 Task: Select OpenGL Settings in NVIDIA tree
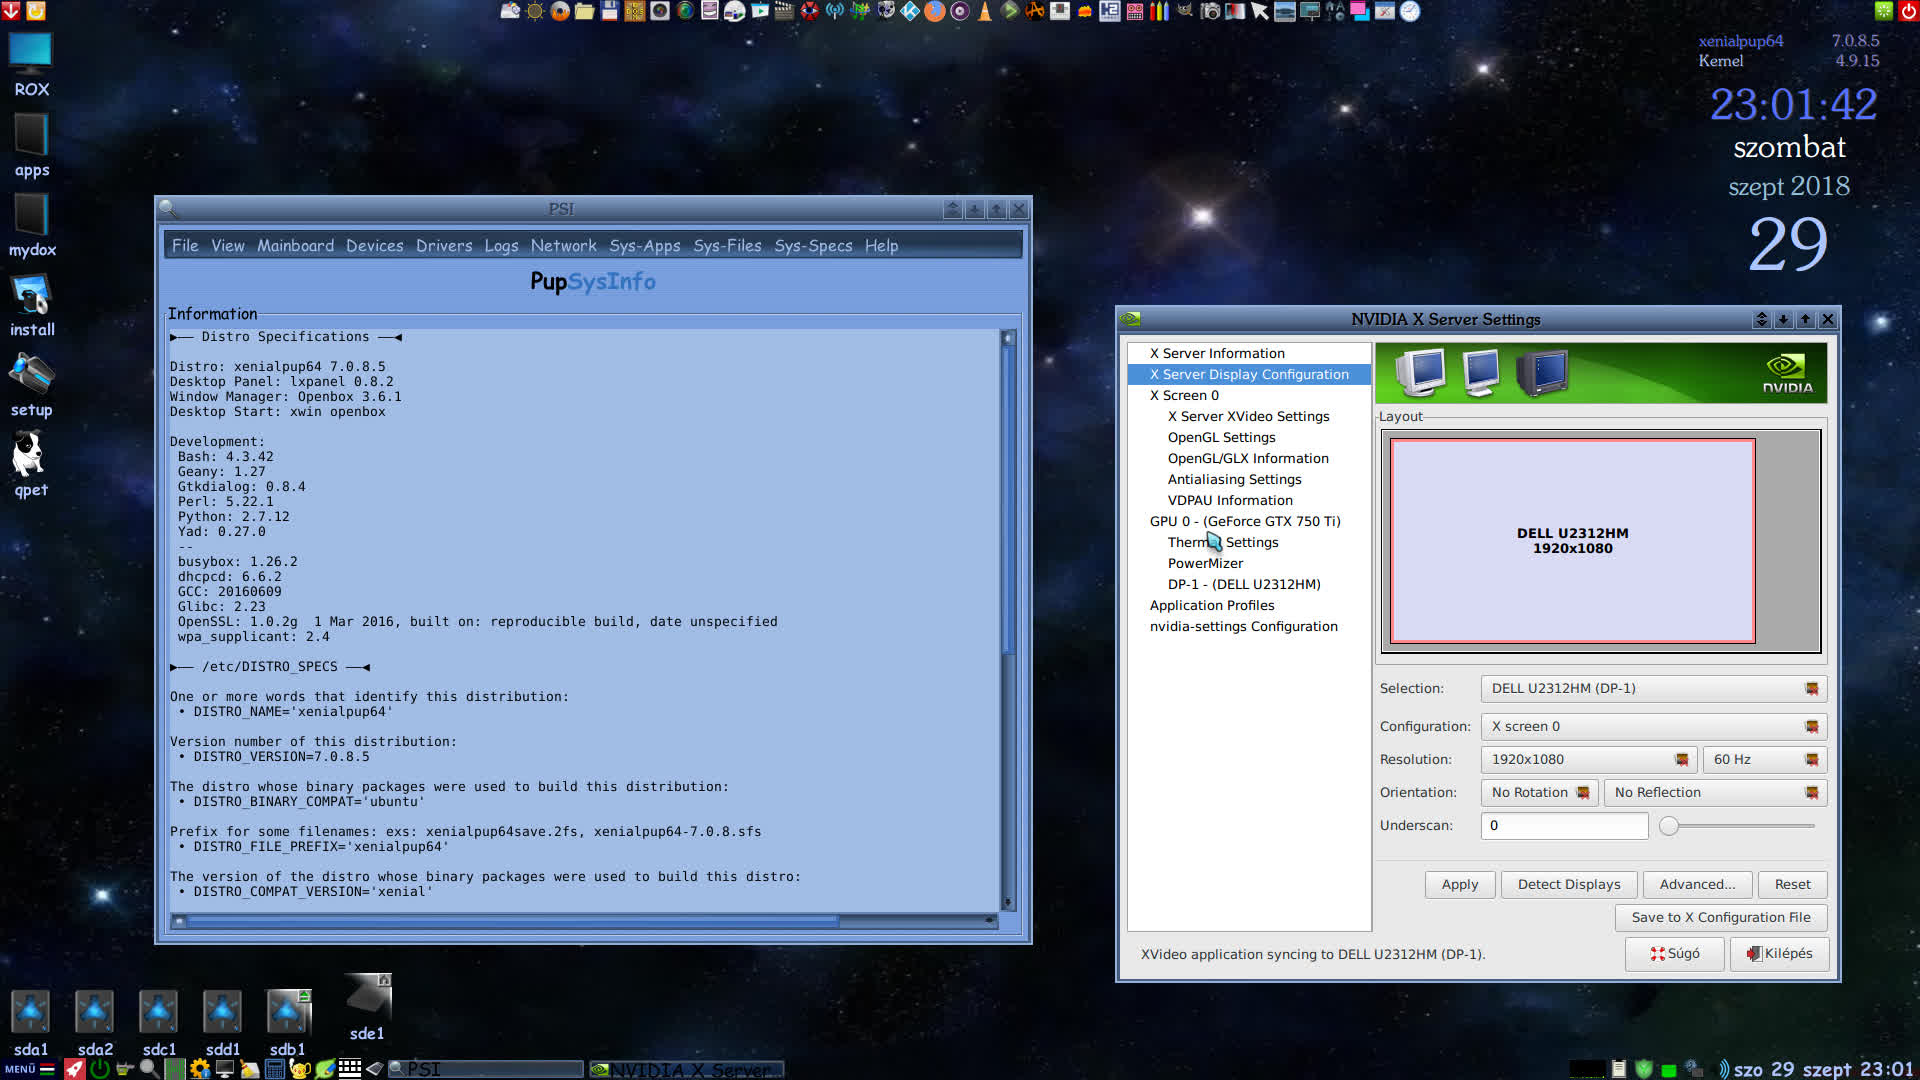pos(1221,438)
